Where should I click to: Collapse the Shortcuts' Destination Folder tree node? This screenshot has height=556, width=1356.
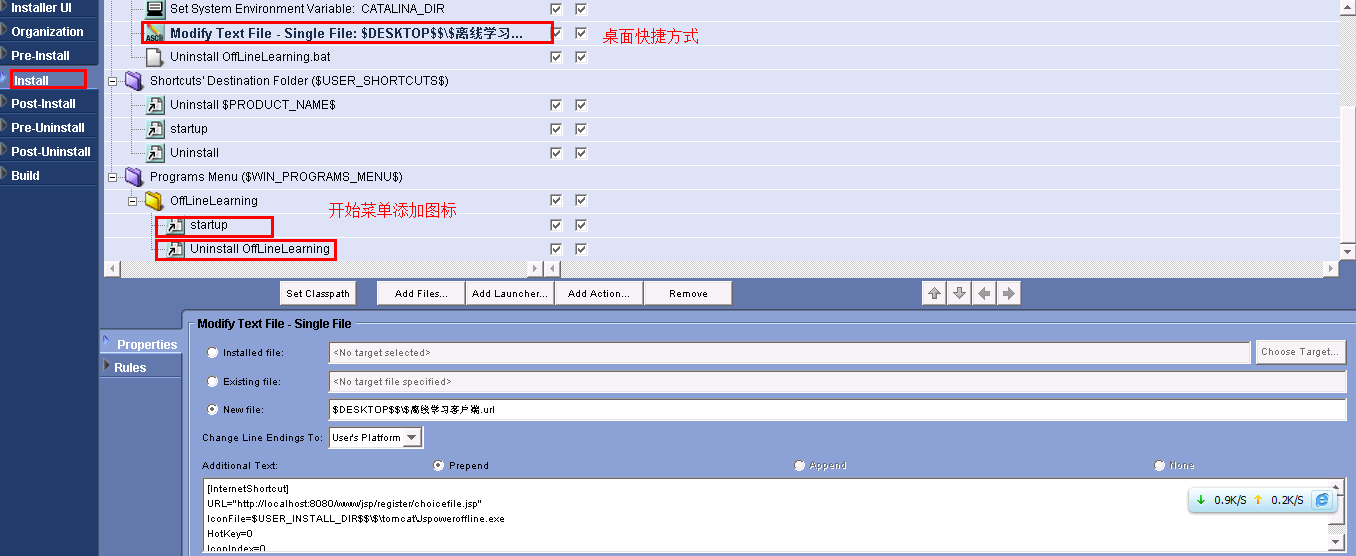pos(112,81)
